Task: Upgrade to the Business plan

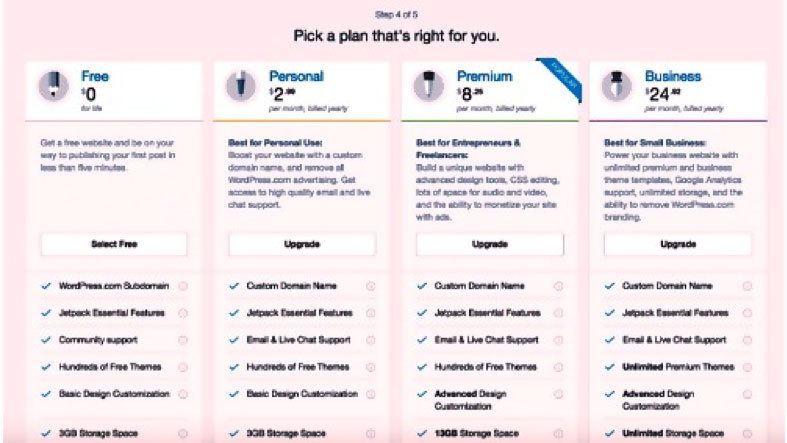Action: click(678, 244)
